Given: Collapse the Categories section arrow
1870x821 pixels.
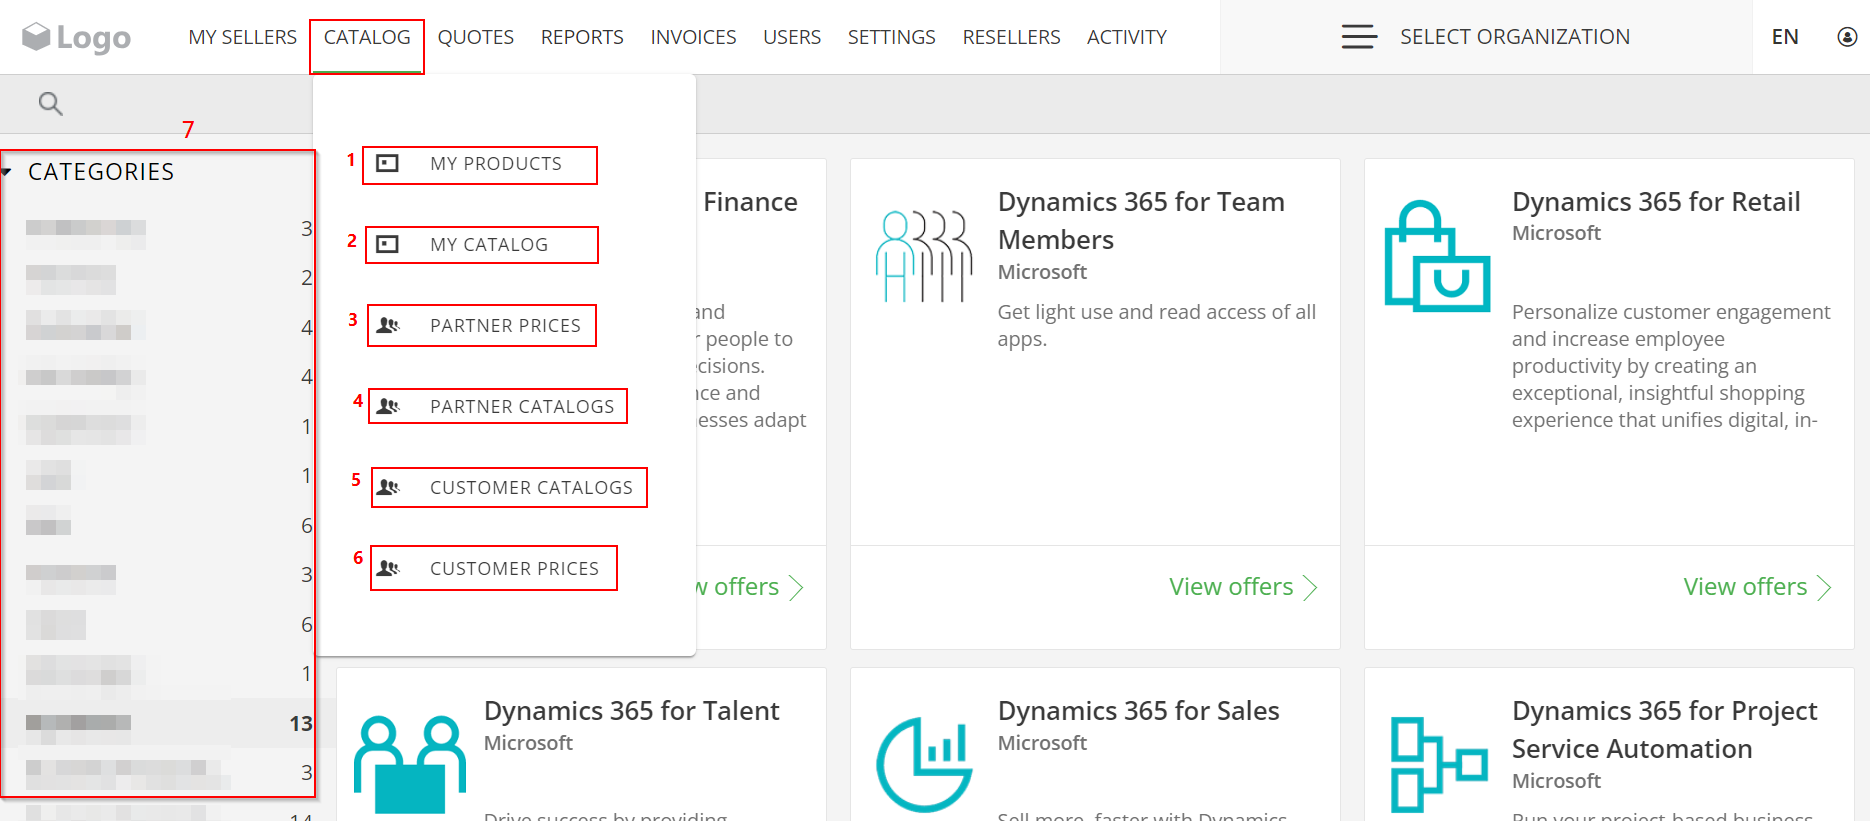Looking at the screenshot, I should [7, 172].
